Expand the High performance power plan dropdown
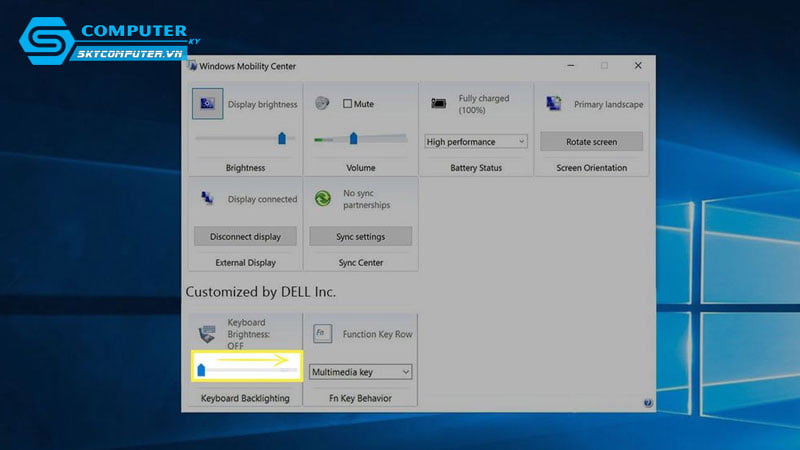This screenshot has height=450, width=800. pyautogui.click(x=476, y=142)
